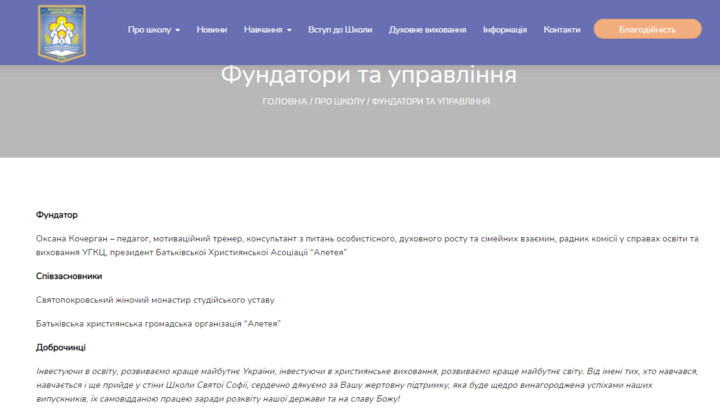Click the ПРО ШКОЛУ breadcrumb link
The image size is (720, 411).
tap(338, 102)
